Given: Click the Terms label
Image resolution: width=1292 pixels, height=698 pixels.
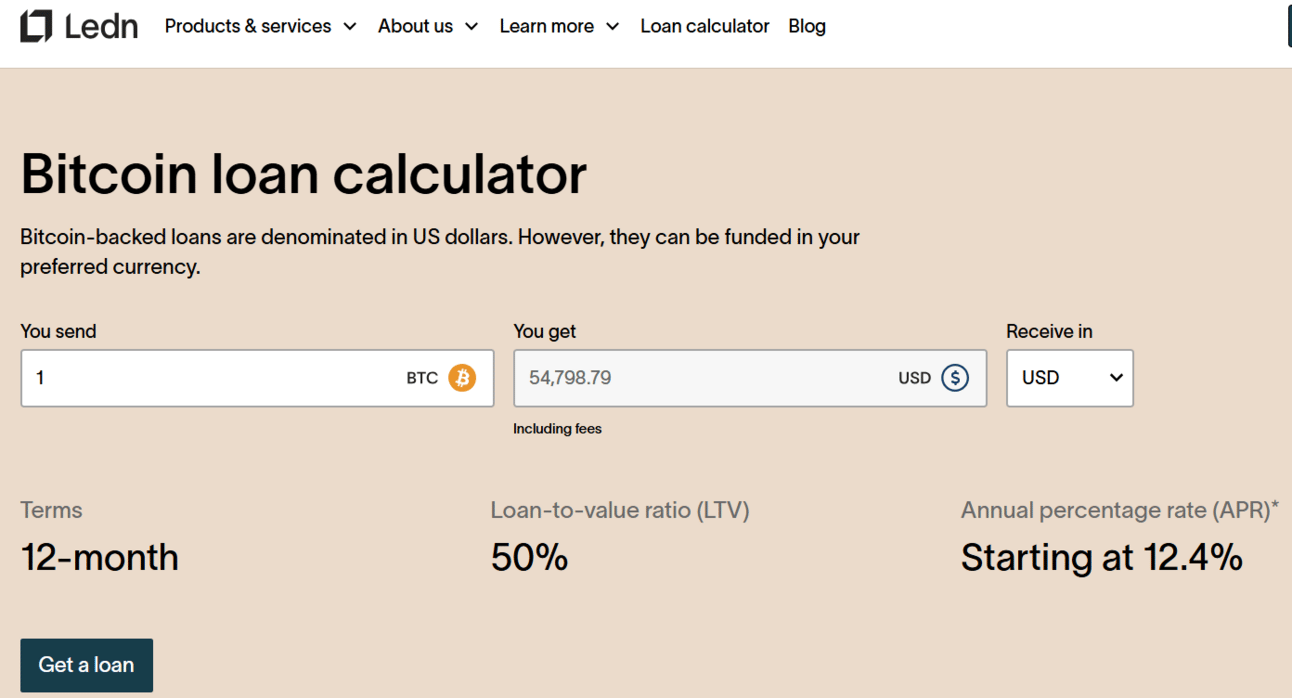Looking at the screenshot, I should pos(51,510).
